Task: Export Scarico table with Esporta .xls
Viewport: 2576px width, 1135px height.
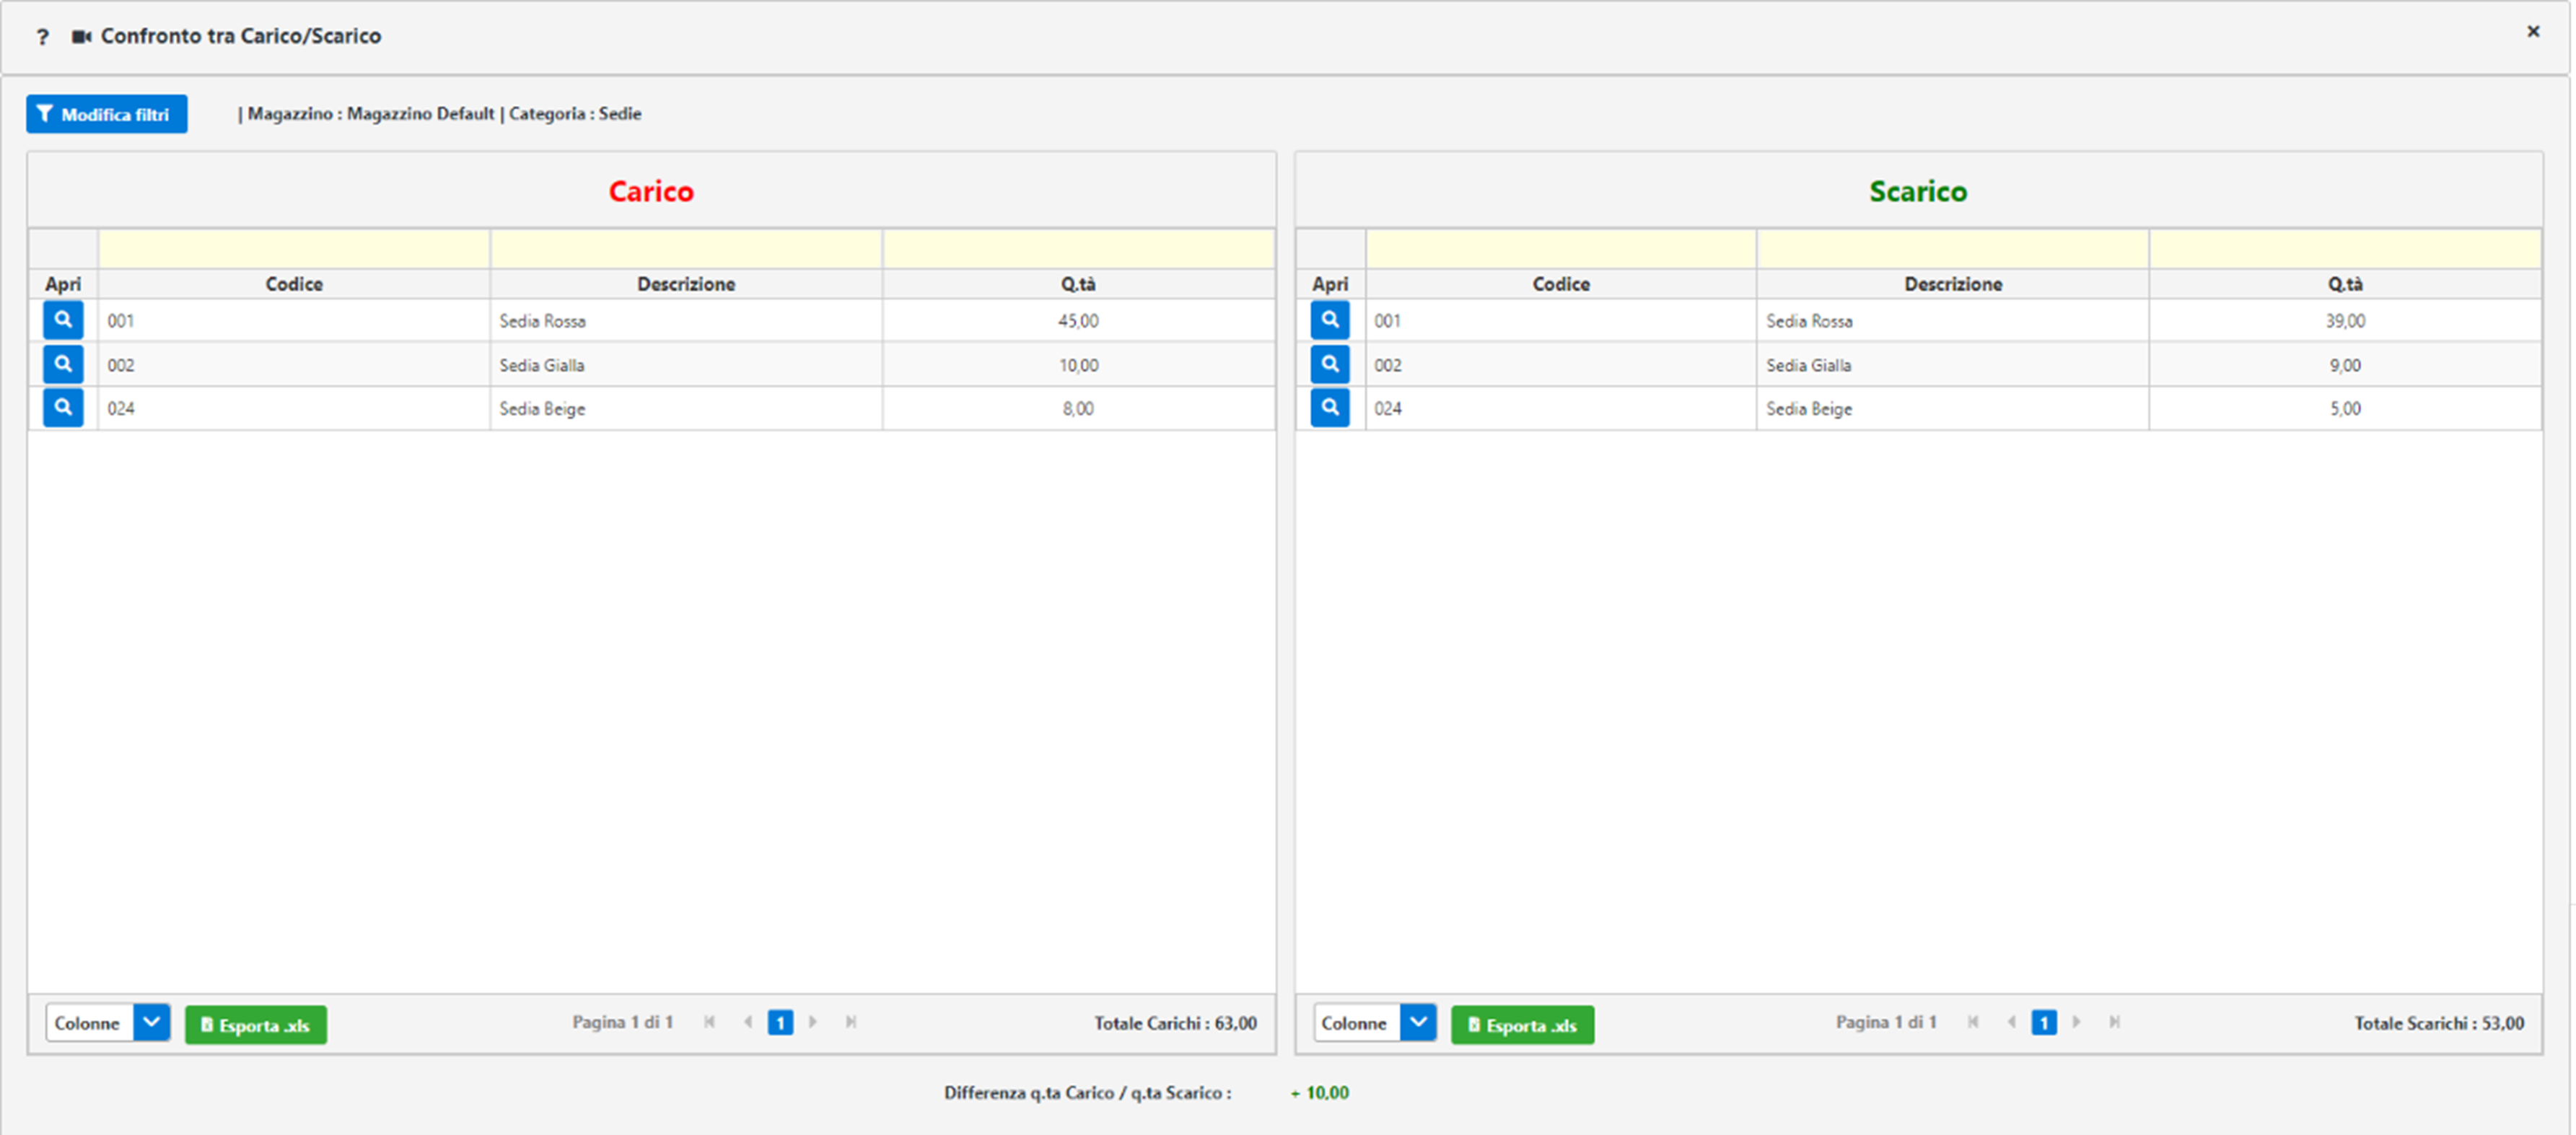Action: pyautogui.click(x=1523, y=1025)
